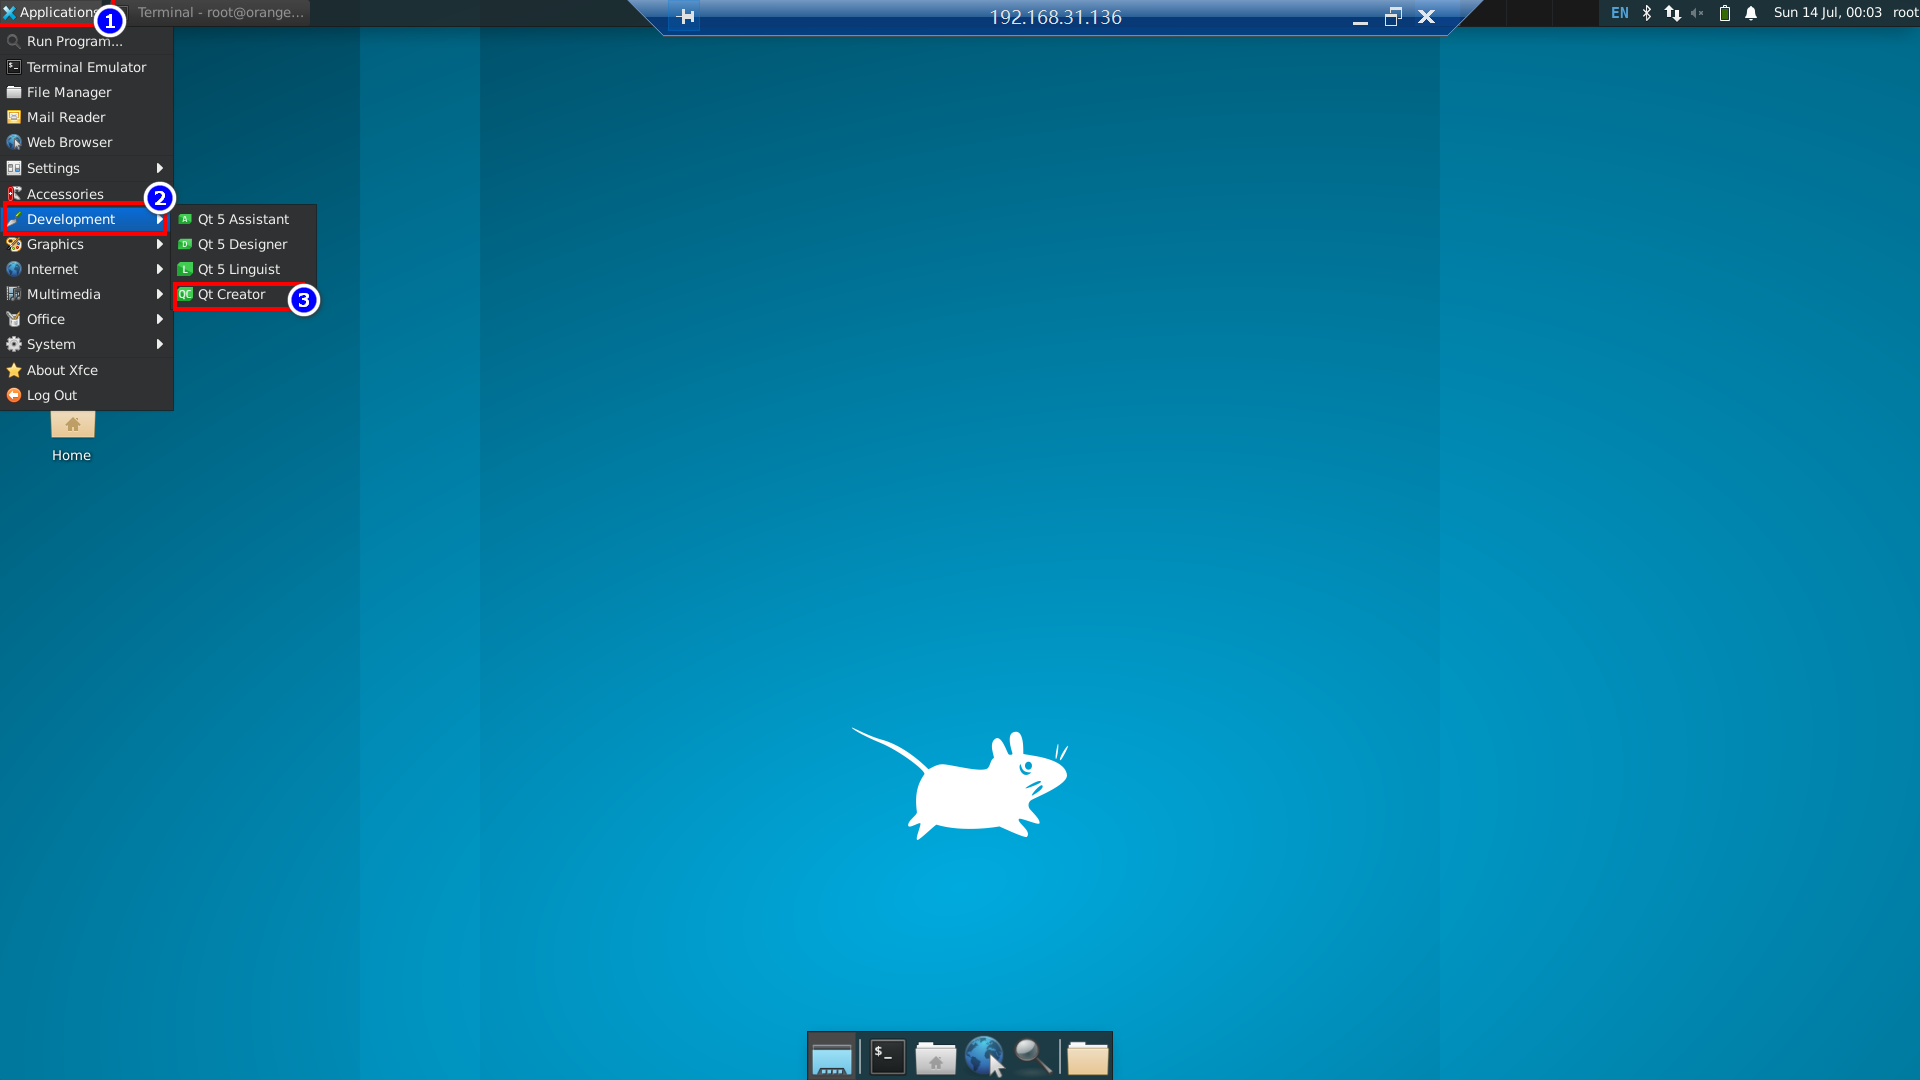Click the muted volume tray icon
Viewport: 1920px width, 1080px height.
pos(1697,14)
